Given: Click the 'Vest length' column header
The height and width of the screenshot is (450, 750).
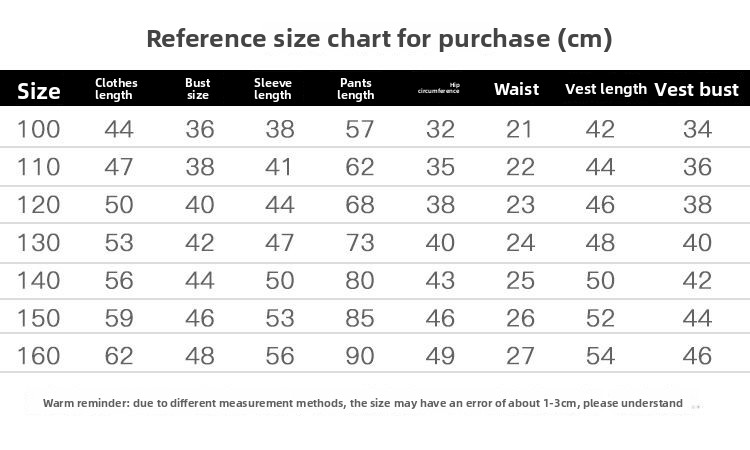Looking at the screenshot, I should (606, 89).
